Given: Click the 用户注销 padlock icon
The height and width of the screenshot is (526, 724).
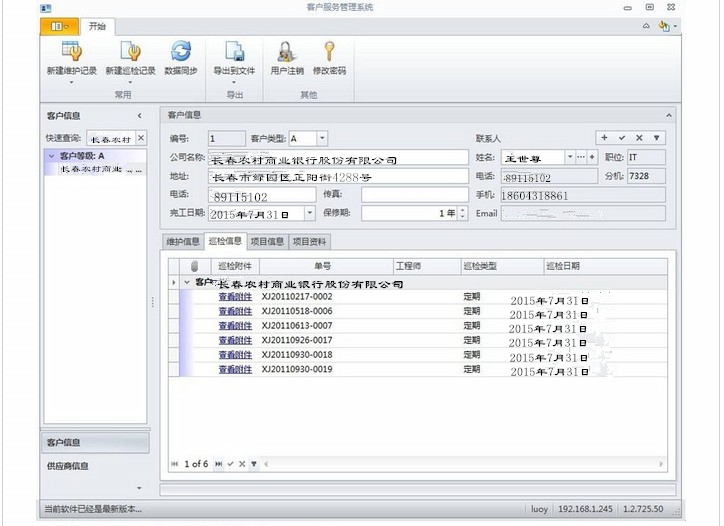Looking at the screenshot, I should coord(287,51).
